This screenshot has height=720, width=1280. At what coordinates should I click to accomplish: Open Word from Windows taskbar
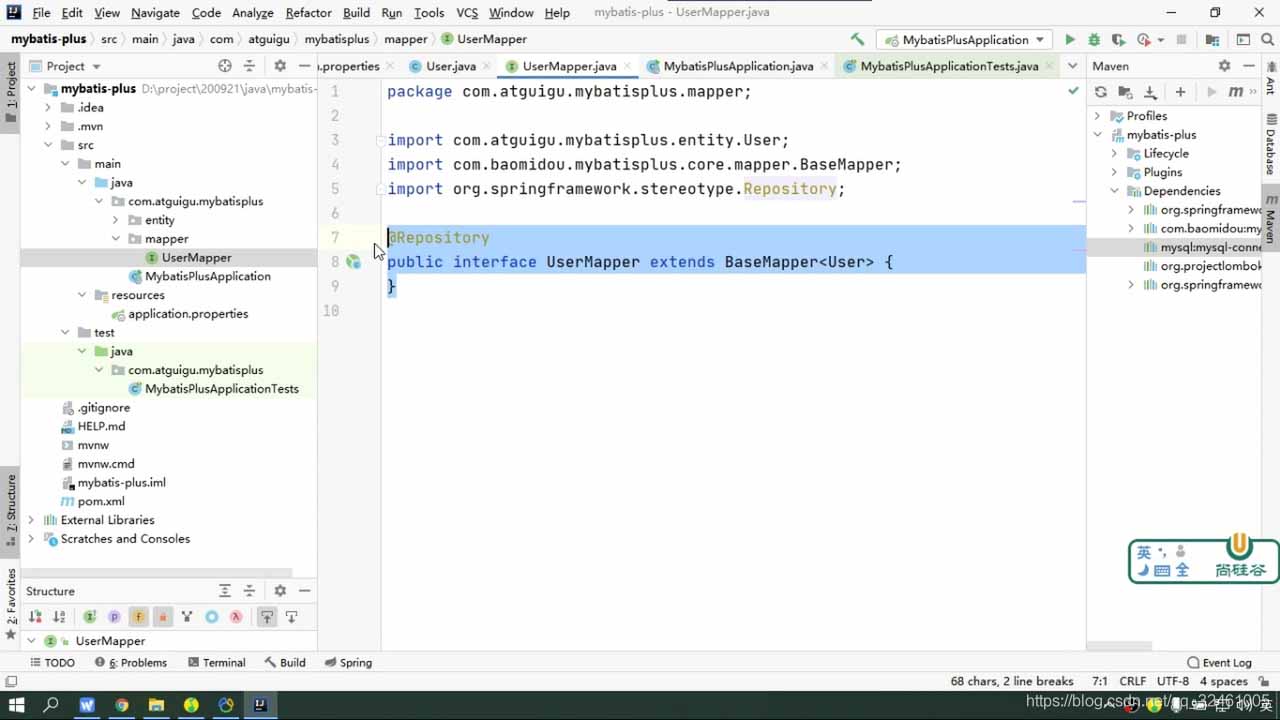[x=86, y=705]
